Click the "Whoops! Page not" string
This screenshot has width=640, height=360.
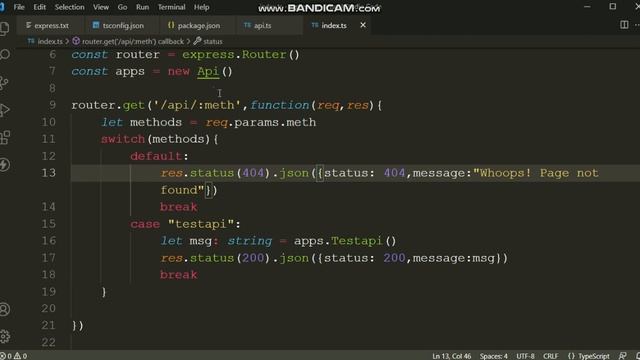pyautogui.click(x=536, y=173)
